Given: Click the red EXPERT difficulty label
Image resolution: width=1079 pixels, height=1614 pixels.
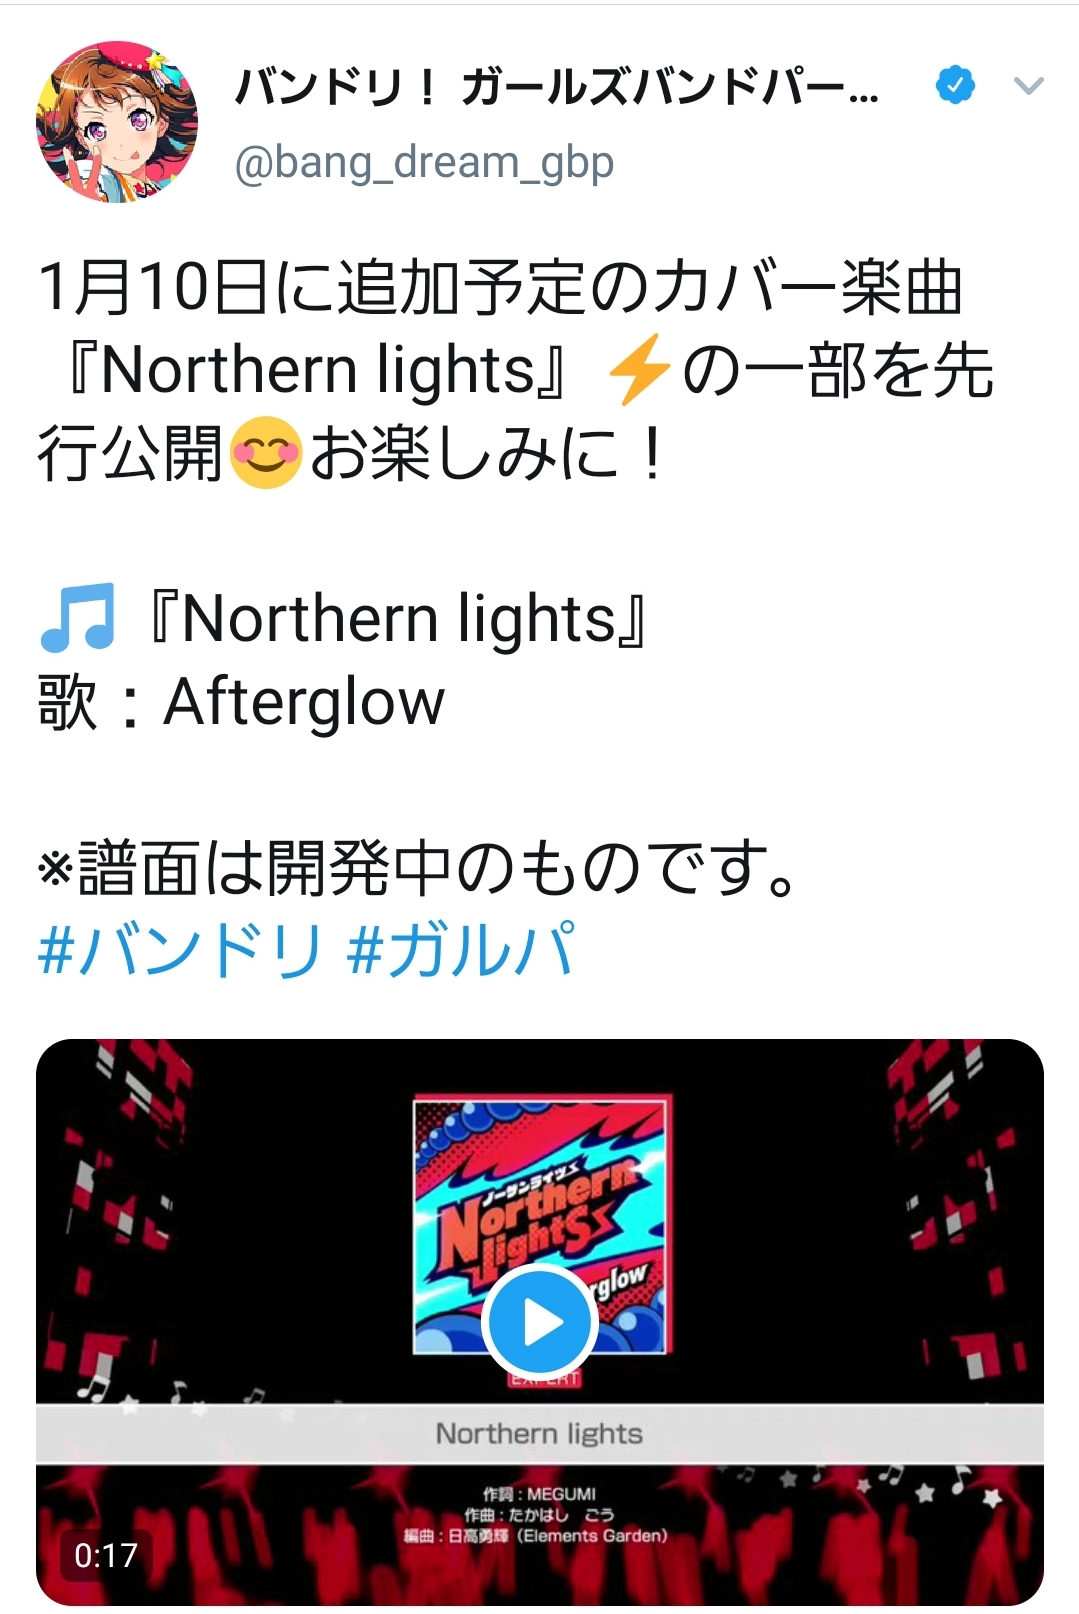Looking at the screenshot, I should point(544,1380).
